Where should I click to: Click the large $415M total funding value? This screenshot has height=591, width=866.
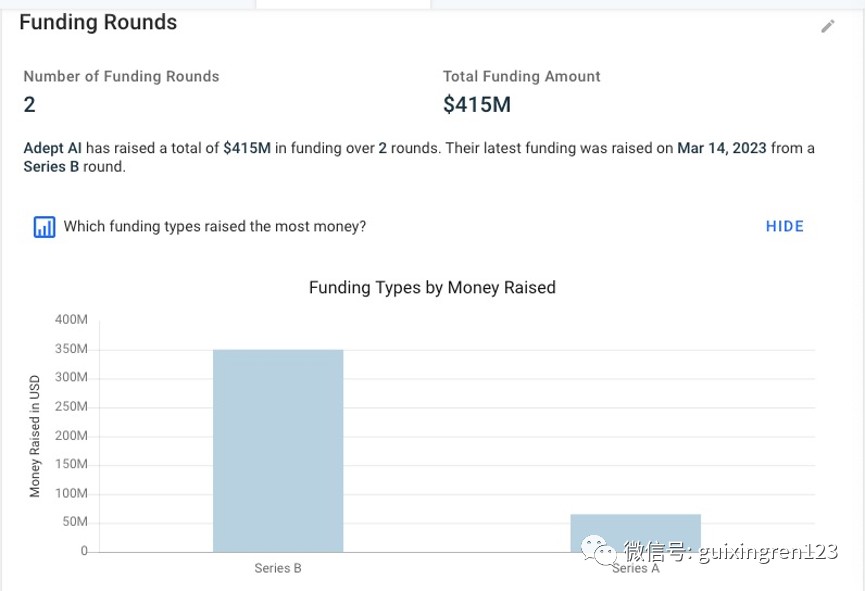pos(476,104)
